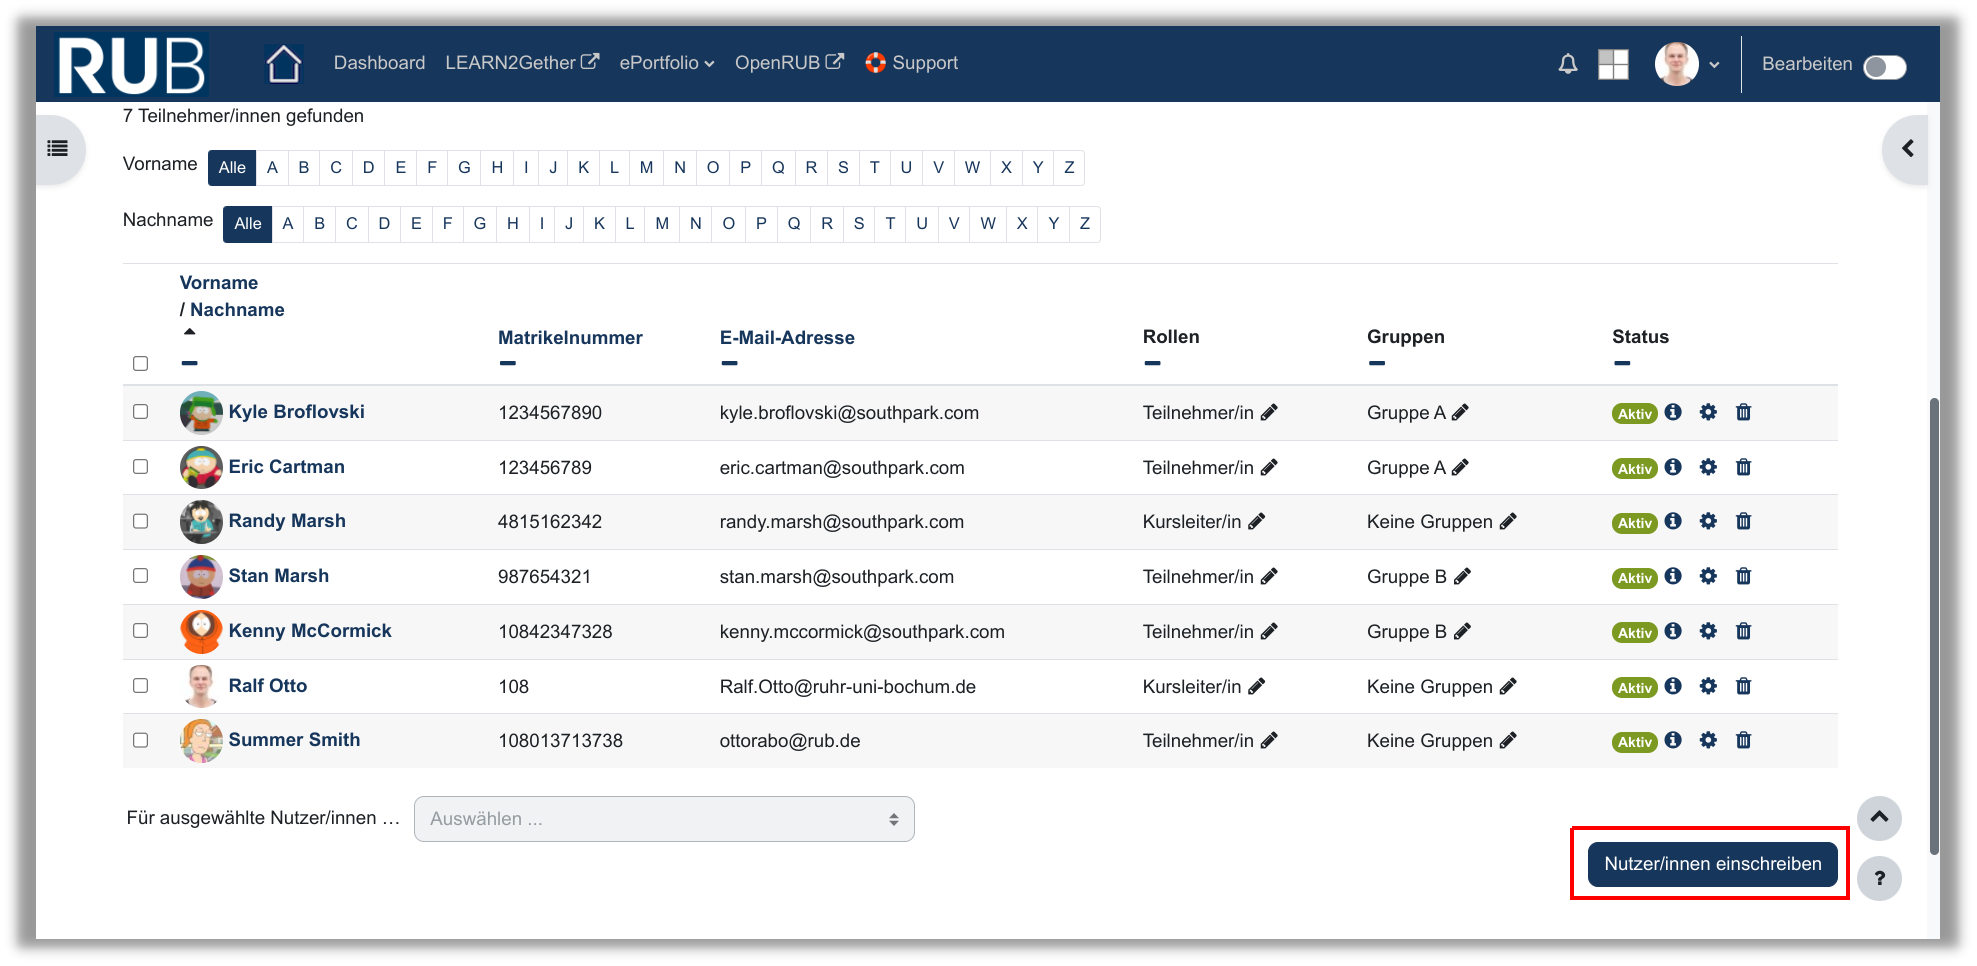The width and height of the screenshot is (1977, 966).
Task: Click Nutzer/innen einschreiben button
Action: click(1712, 864)
